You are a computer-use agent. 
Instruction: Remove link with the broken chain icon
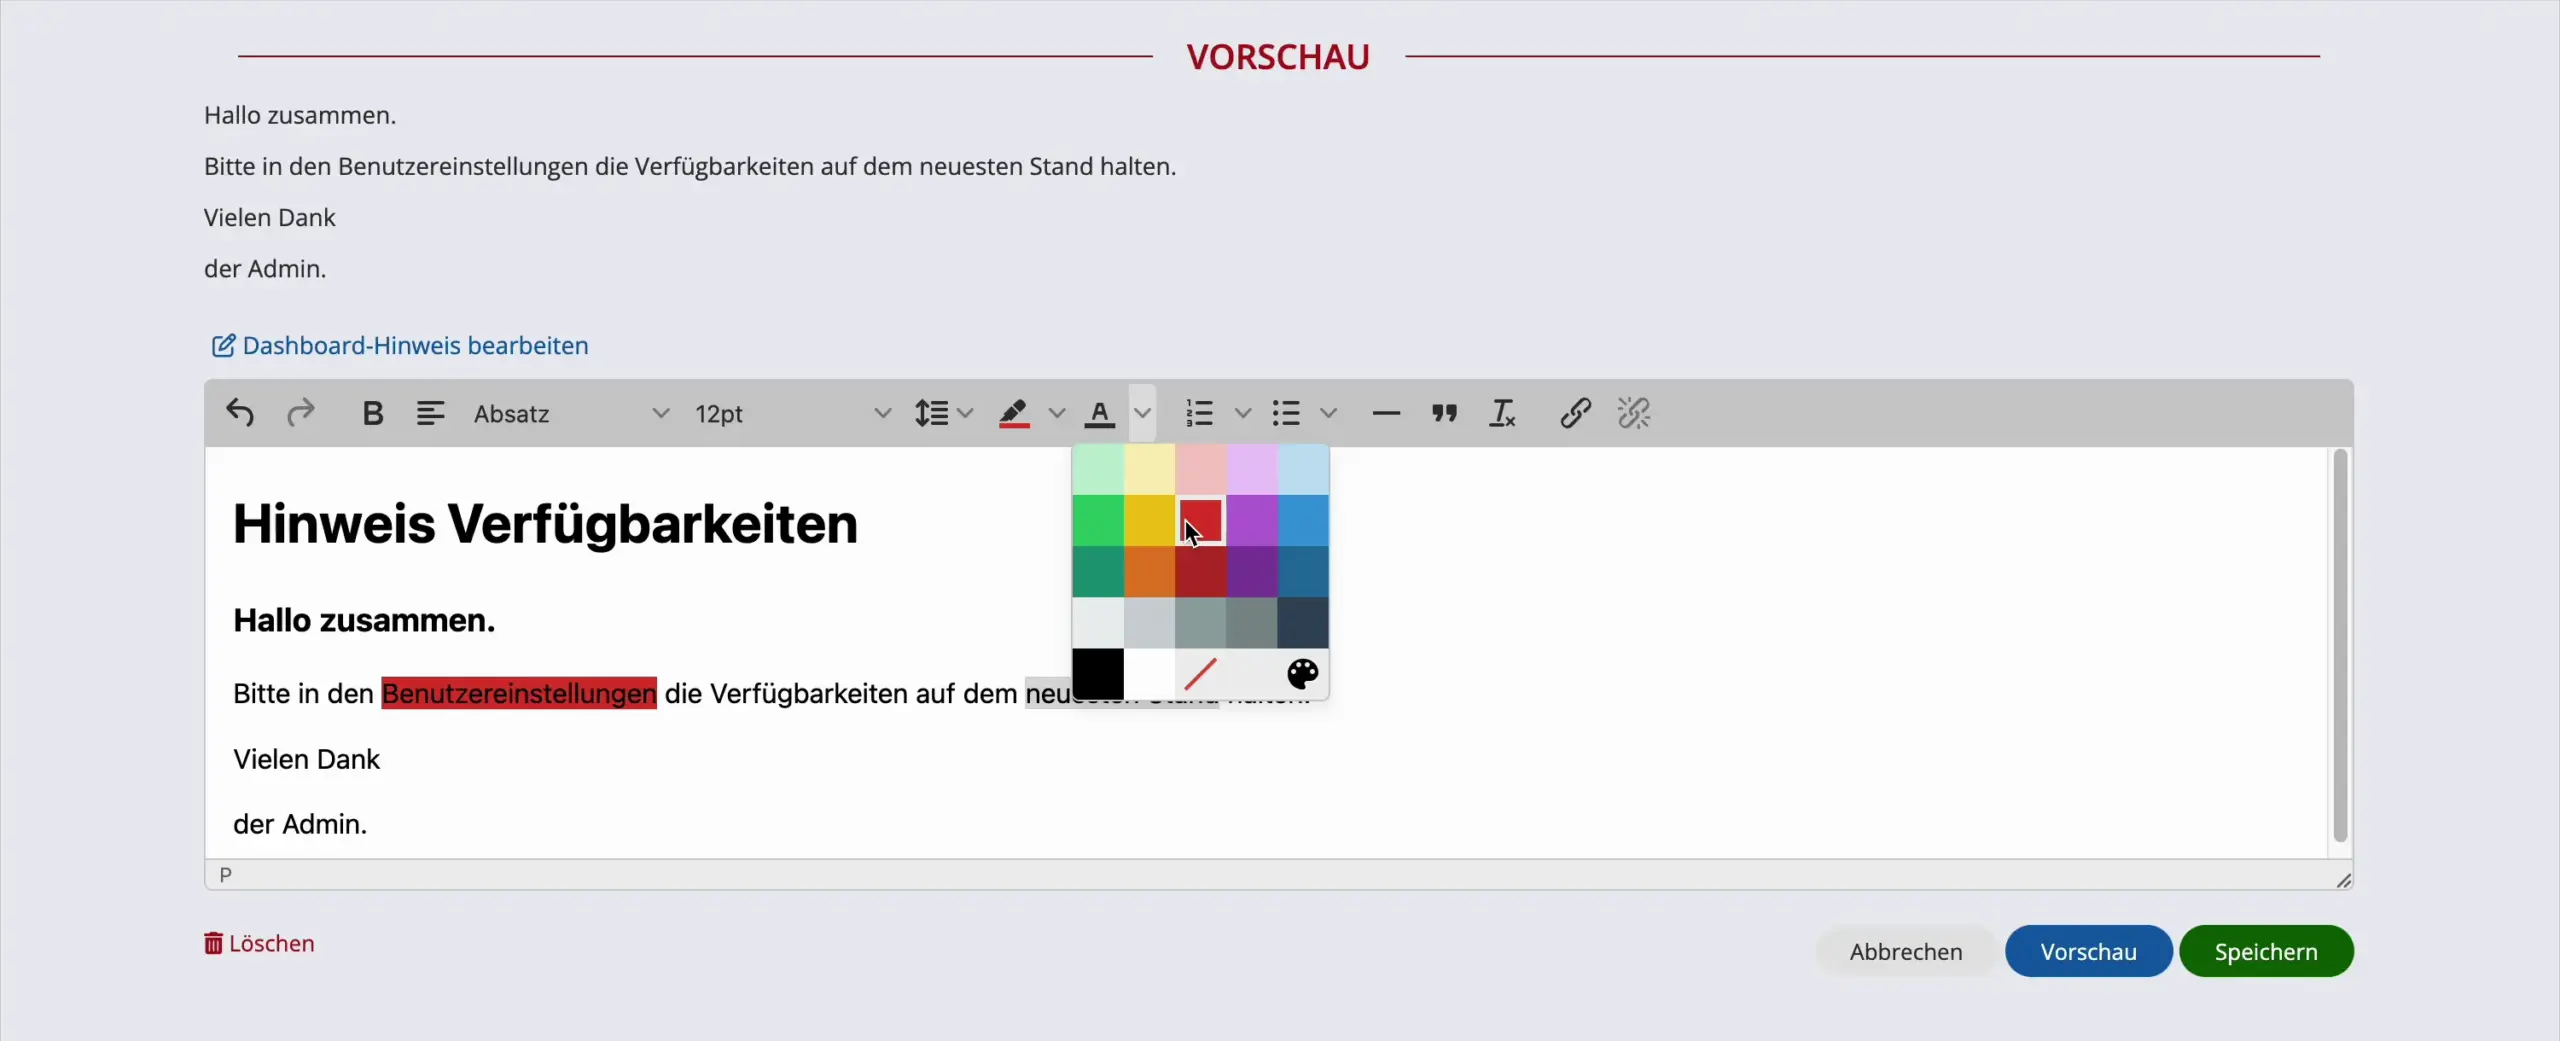click(x=1634, y=413)
